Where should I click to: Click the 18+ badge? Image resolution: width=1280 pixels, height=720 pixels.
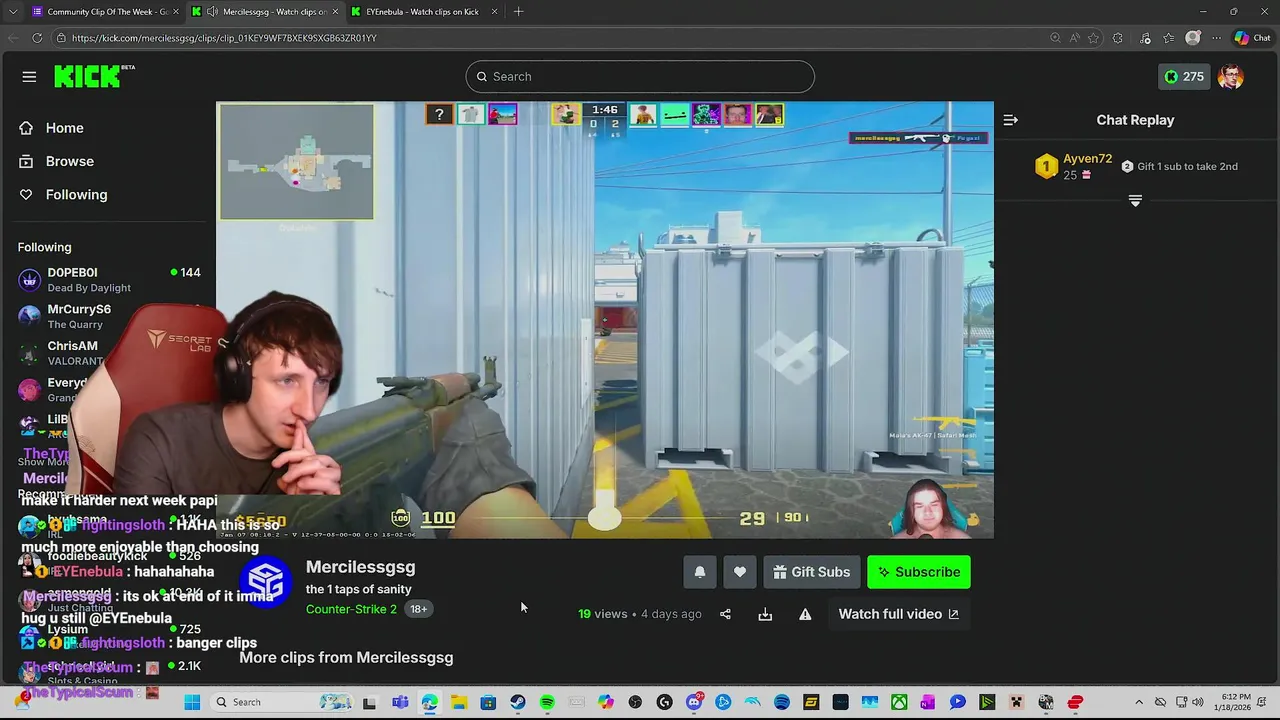click(x=418, y=609)
